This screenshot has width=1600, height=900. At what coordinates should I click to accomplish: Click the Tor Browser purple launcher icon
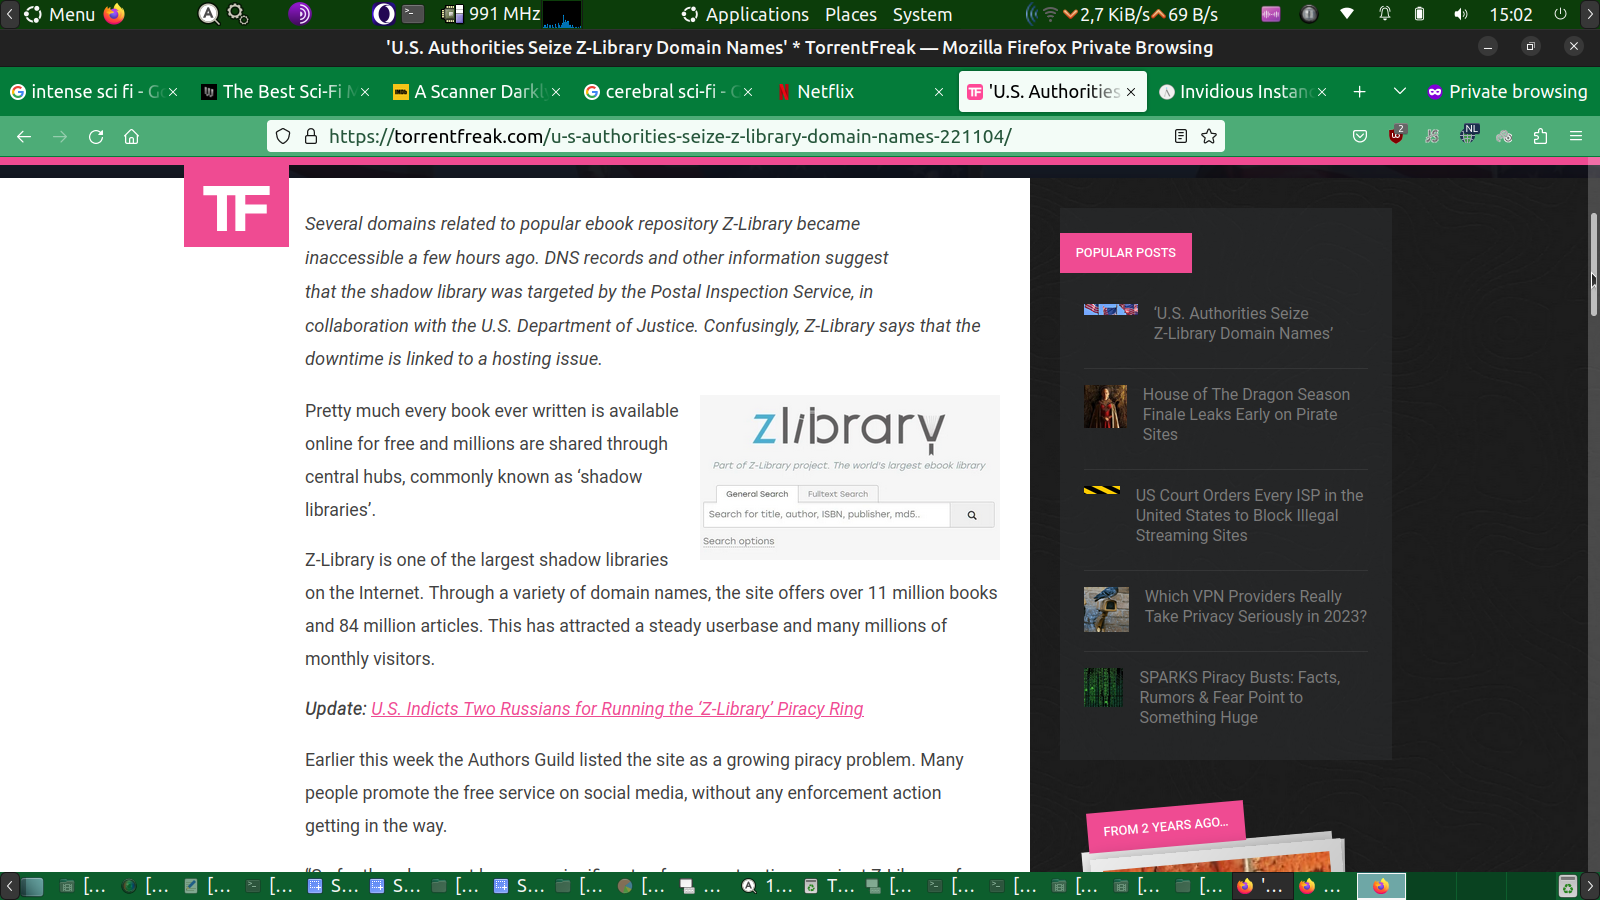pyautogui.click(x=299, y=14)
